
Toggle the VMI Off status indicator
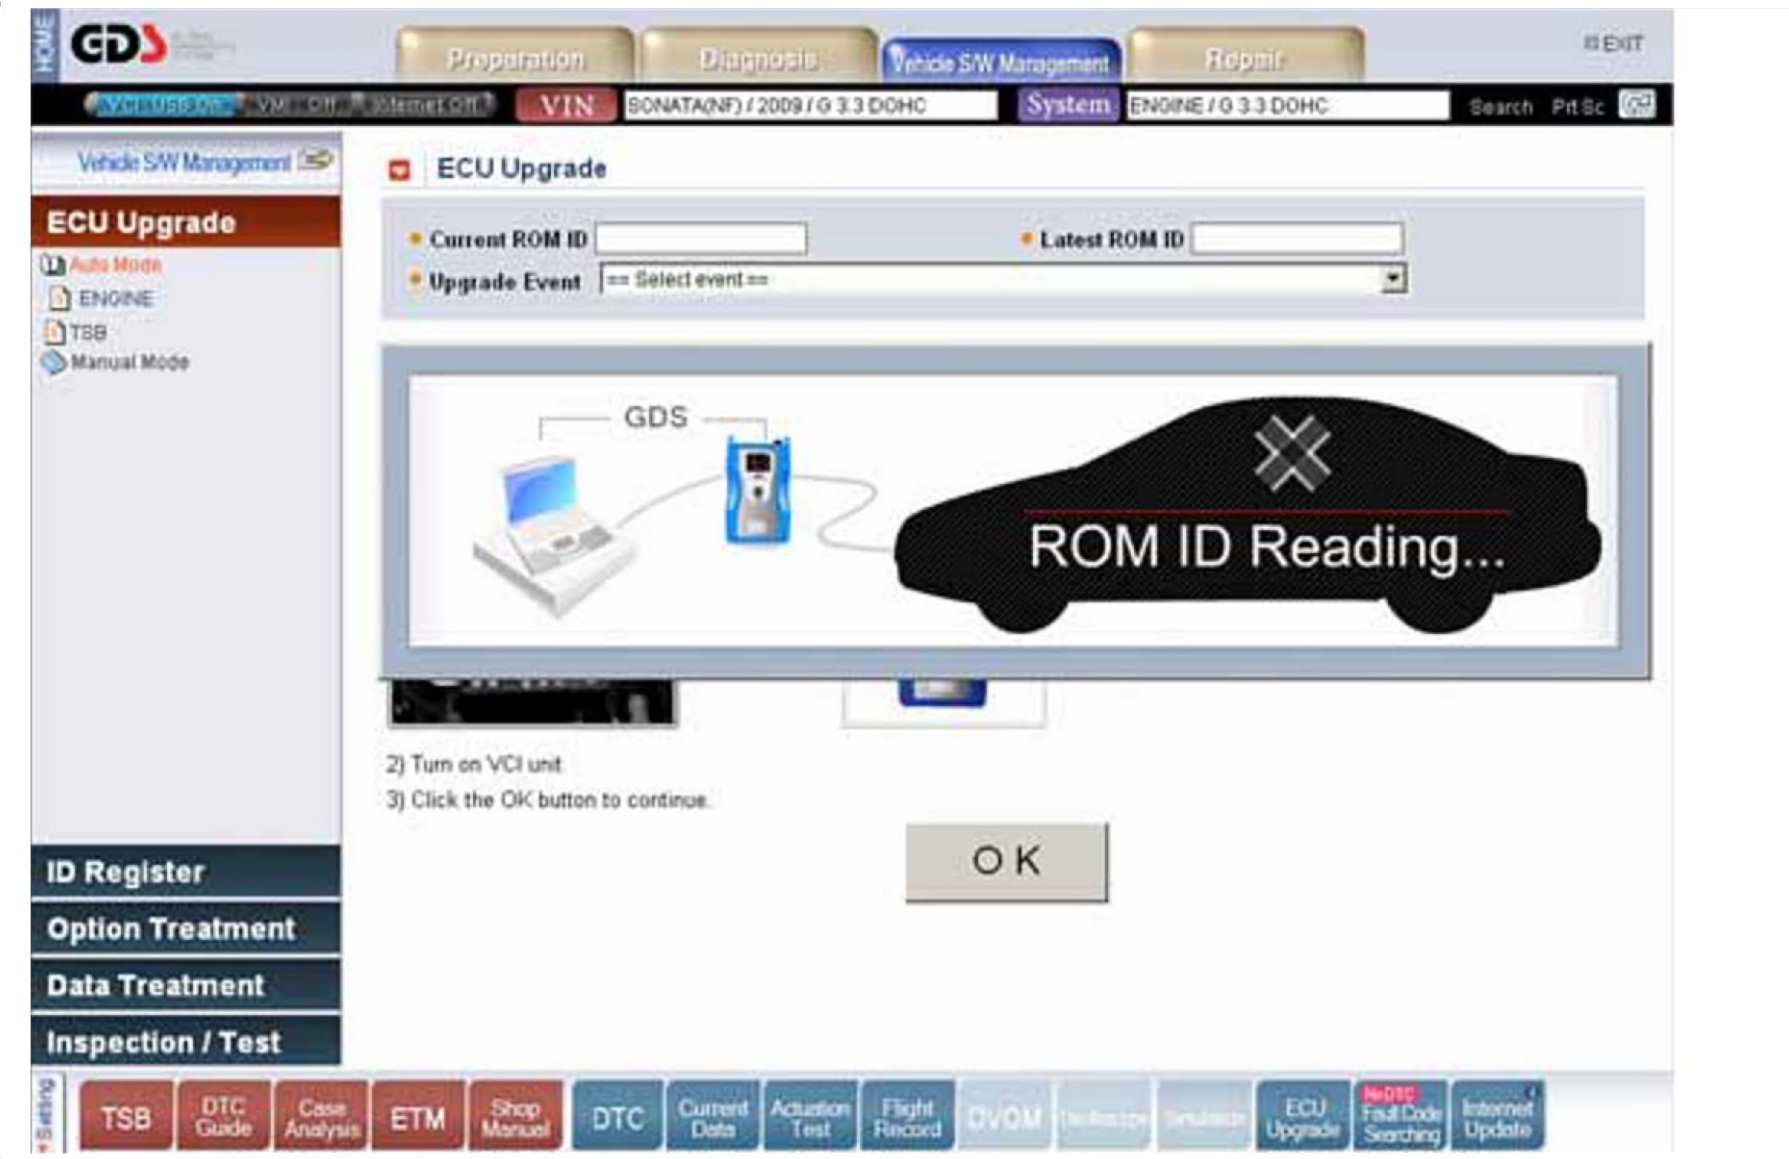(296, 105)
